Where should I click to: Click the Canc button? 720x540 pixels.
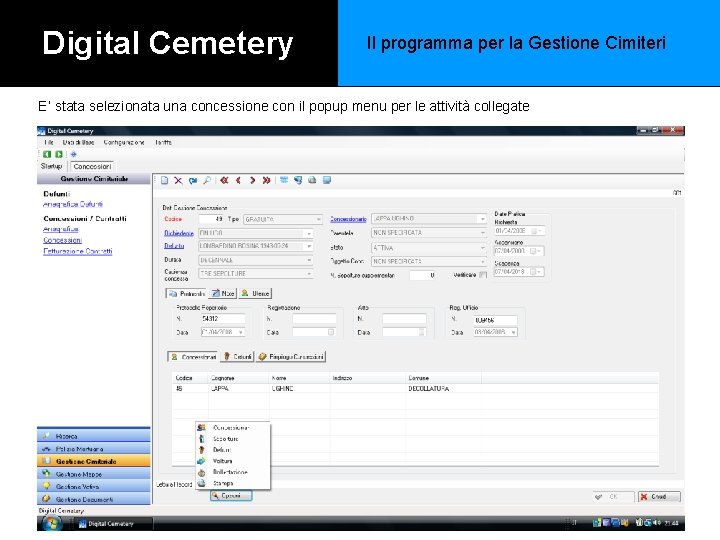click(659, 496)
